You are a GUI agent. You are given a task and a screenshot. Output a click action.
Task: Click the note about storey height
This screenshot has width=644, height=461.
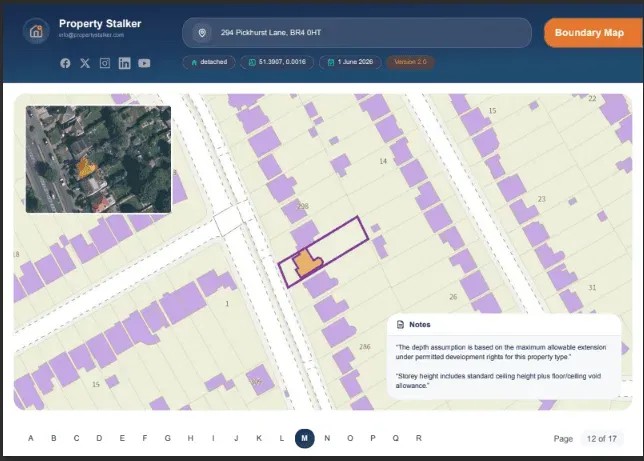[498, 381]
